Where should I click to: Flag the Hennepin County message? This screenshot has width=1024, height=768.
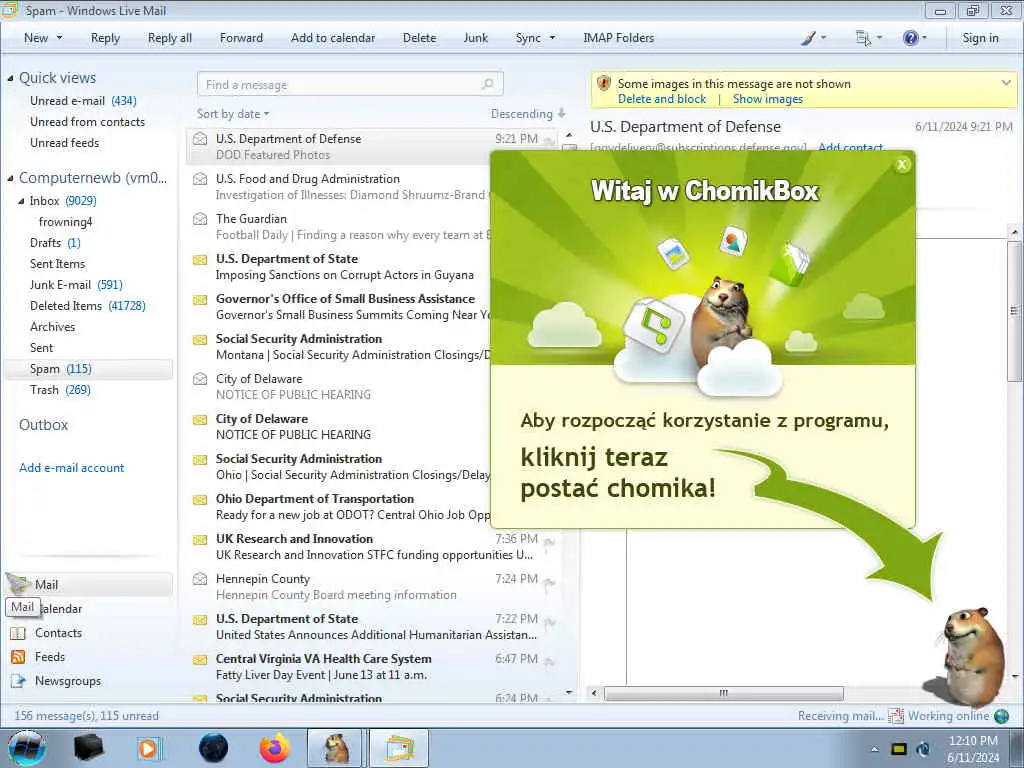[549, 582]
